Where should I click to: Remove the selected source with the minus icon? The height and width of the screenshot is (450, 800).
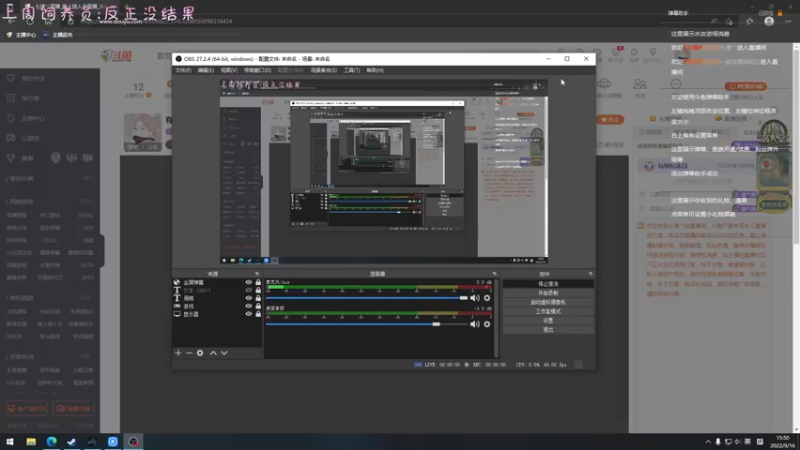pos(189,353)
